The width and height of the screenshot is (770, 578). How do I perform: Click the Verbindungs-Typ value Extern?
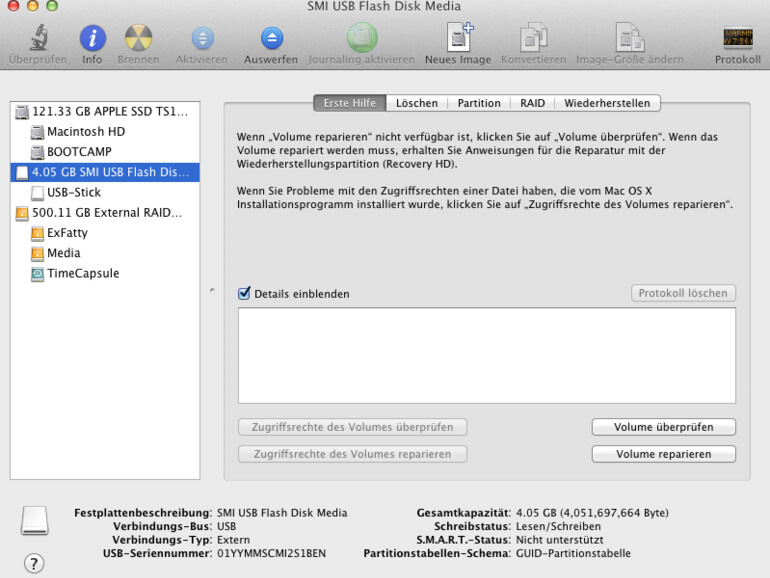(x=233, y=540)
